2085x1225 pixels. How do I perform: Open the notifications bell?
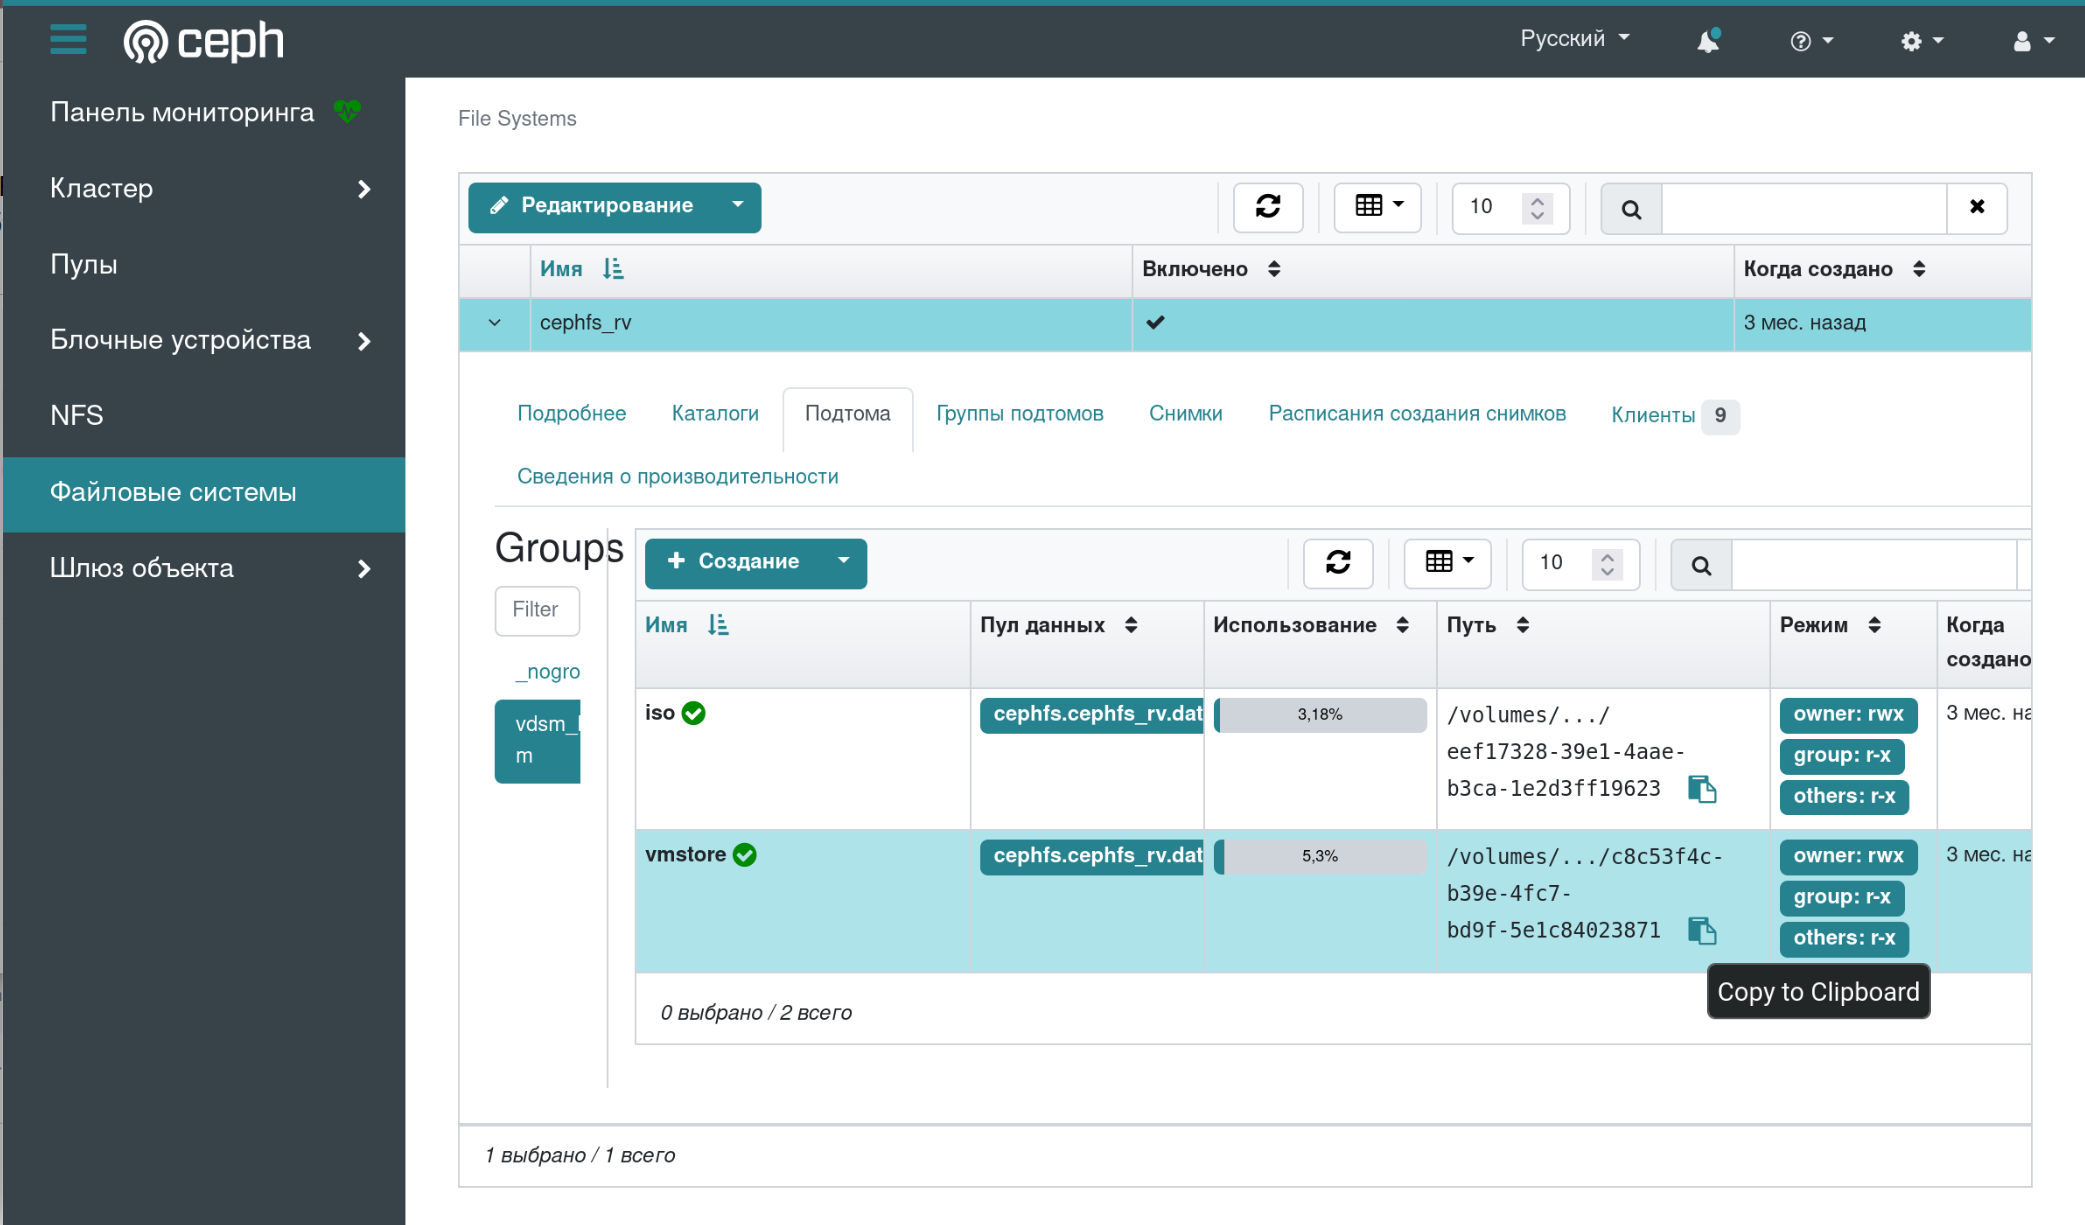coord(1708,41)
